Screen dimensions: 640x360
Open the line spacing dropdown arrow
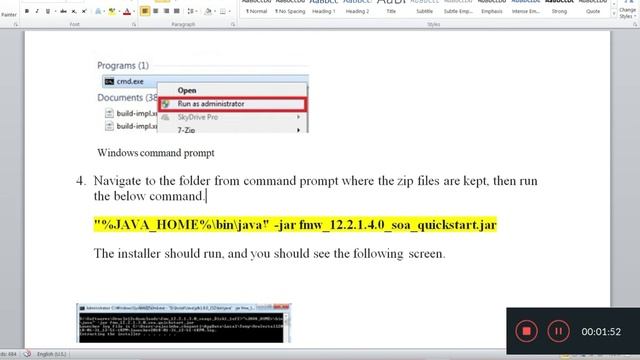[x=196, y=11]
